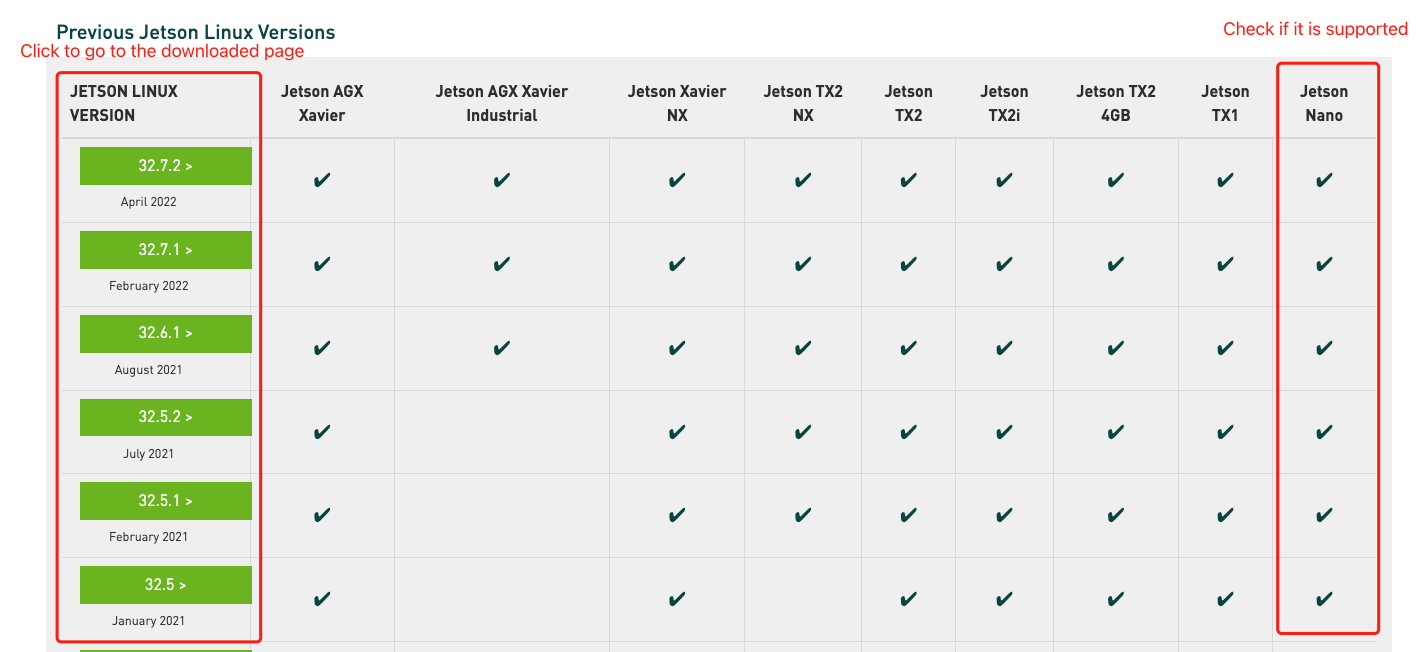The width and height of the screenshot is (1423, 652).
Task: Click Jetson Nano checkmark in 32.5 row
Action: click(1324, 600)
